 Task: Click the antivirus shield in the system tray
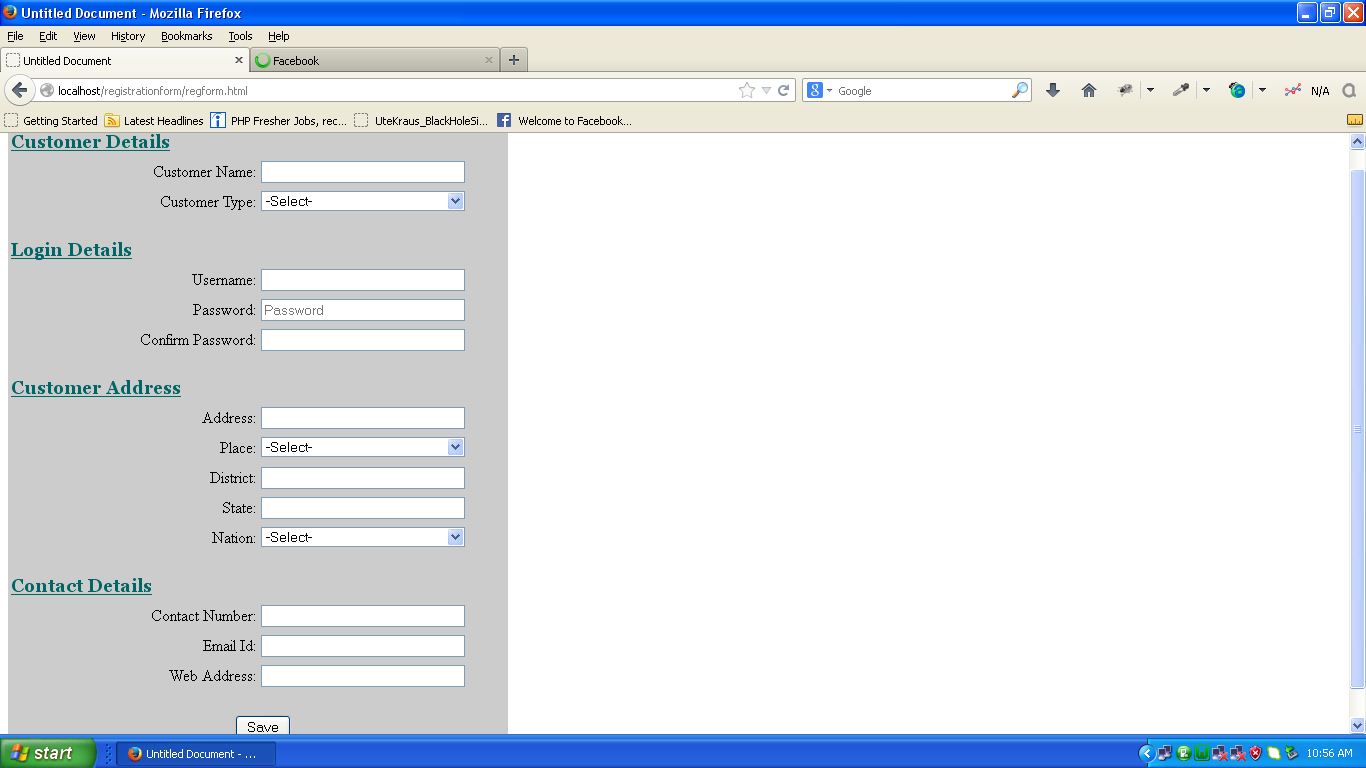(1254, 755)
